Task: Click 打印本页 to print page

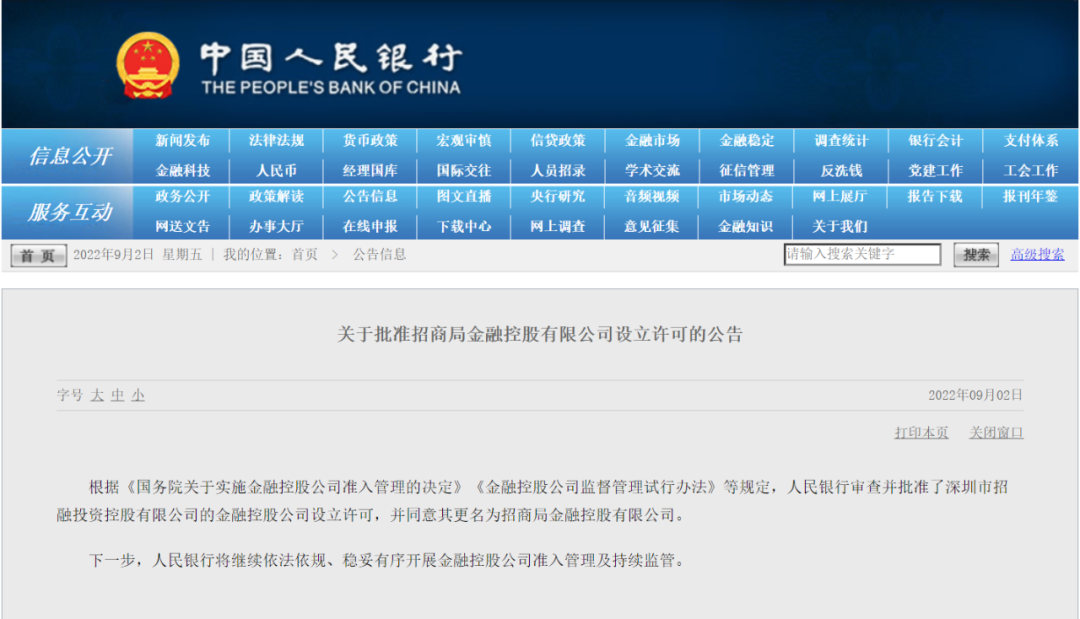Action: coord(922,432)
